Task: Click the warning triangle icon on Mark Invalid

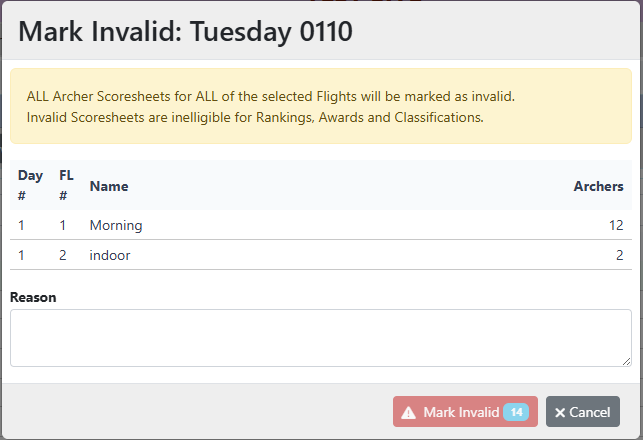Action: click(x=408, y=412)
